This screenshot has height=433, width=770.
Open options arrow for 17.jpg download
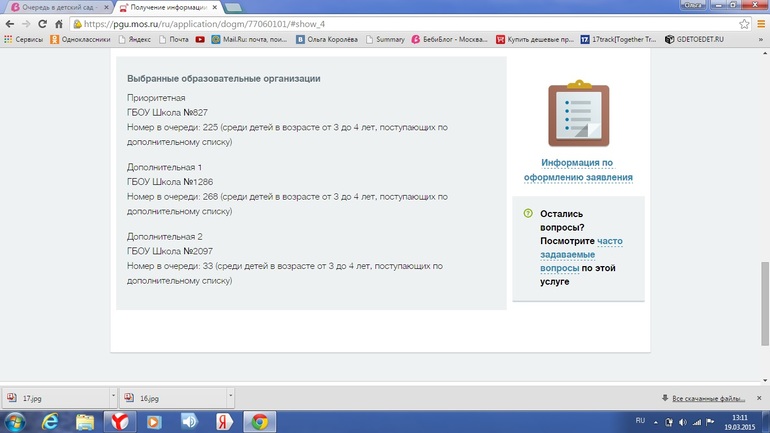pos(113,397)
